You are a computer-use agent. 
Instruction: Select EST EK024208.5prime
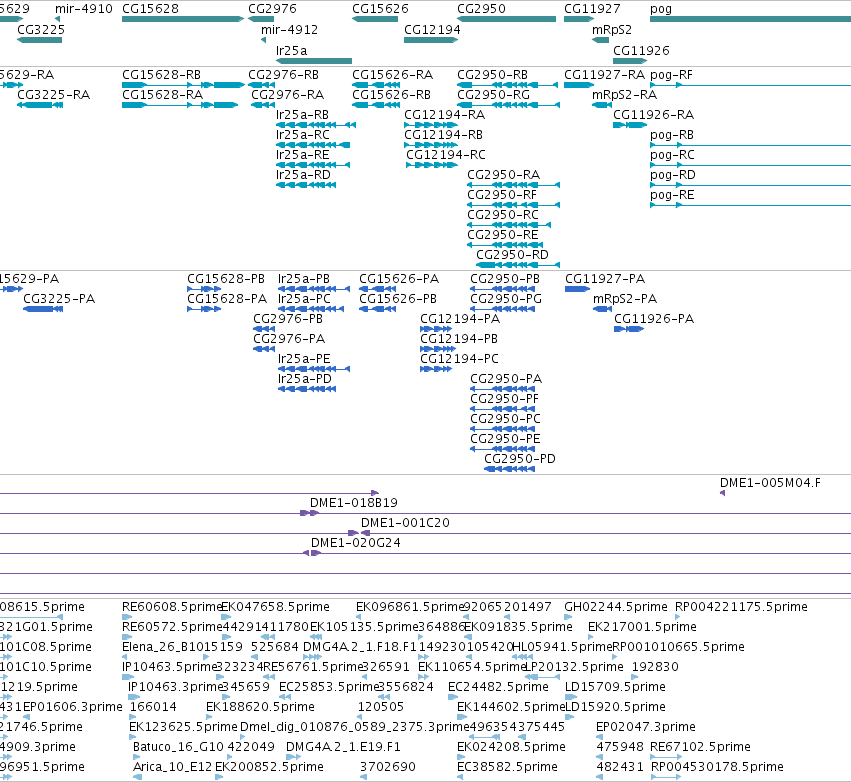click(511, 747)
